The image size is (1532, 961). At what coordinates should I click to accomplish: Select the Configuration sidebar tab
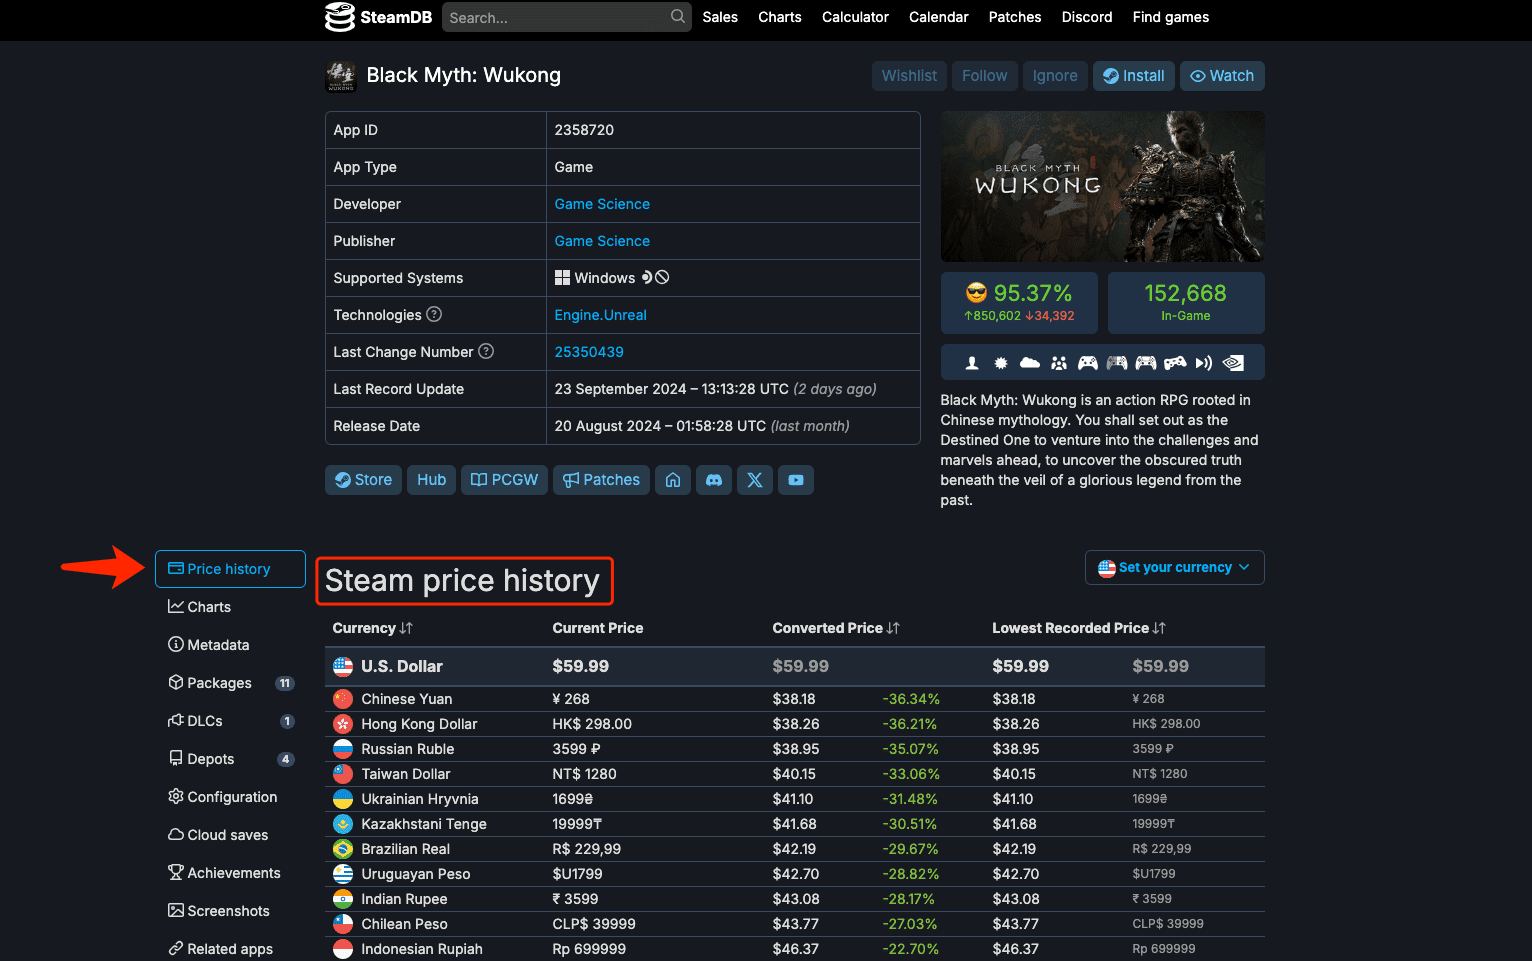230,797
